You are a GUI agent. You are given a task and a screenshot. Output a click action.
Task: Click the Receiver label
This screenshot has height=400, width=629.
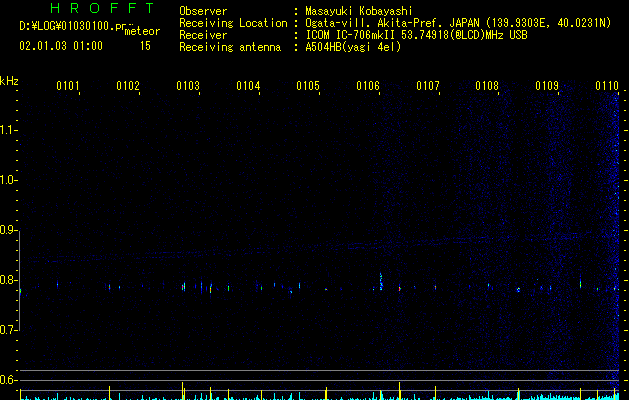click(x=203, y=35)
